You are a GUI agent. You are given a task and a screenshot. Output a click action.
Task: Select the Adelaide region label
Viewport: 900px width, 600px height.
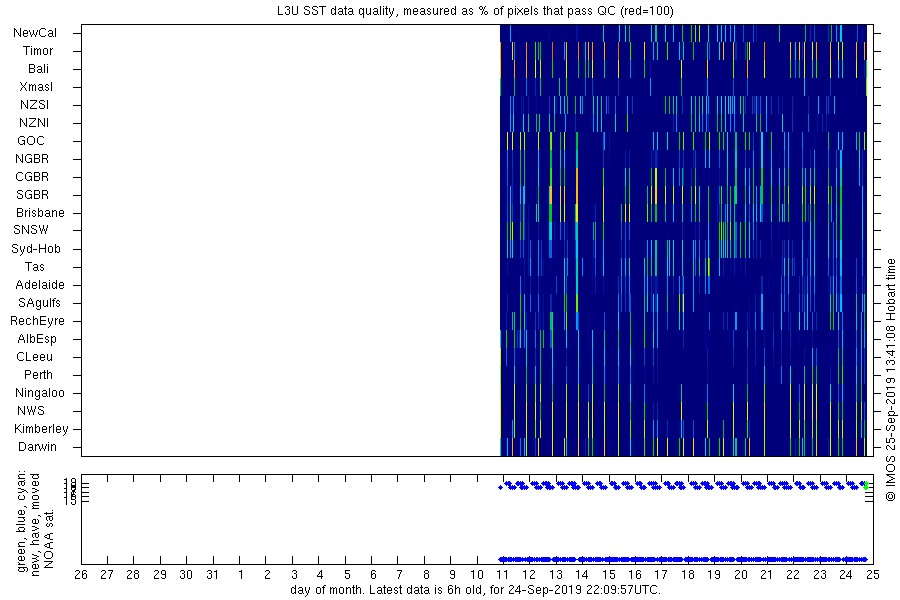pyautogui.click(x=40, y=285)
